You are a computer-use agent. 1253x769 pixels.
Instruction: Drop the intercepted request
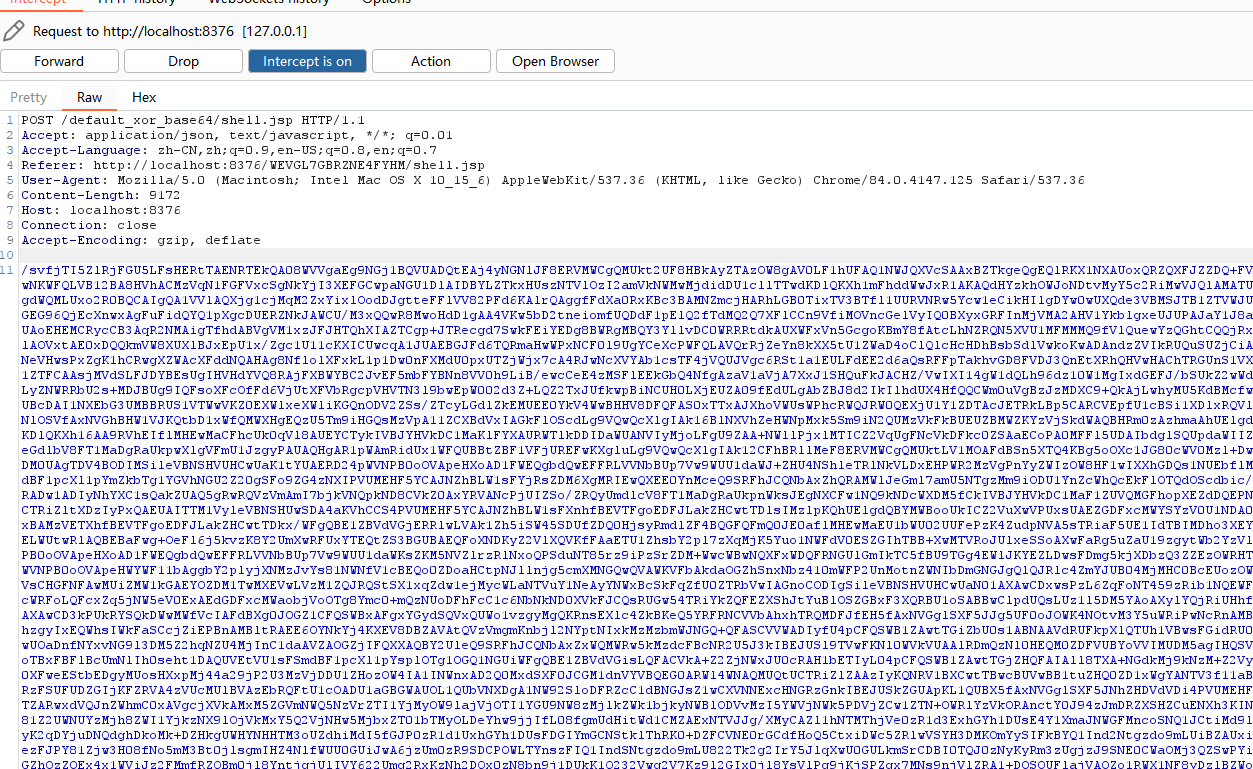pos(183,61)
